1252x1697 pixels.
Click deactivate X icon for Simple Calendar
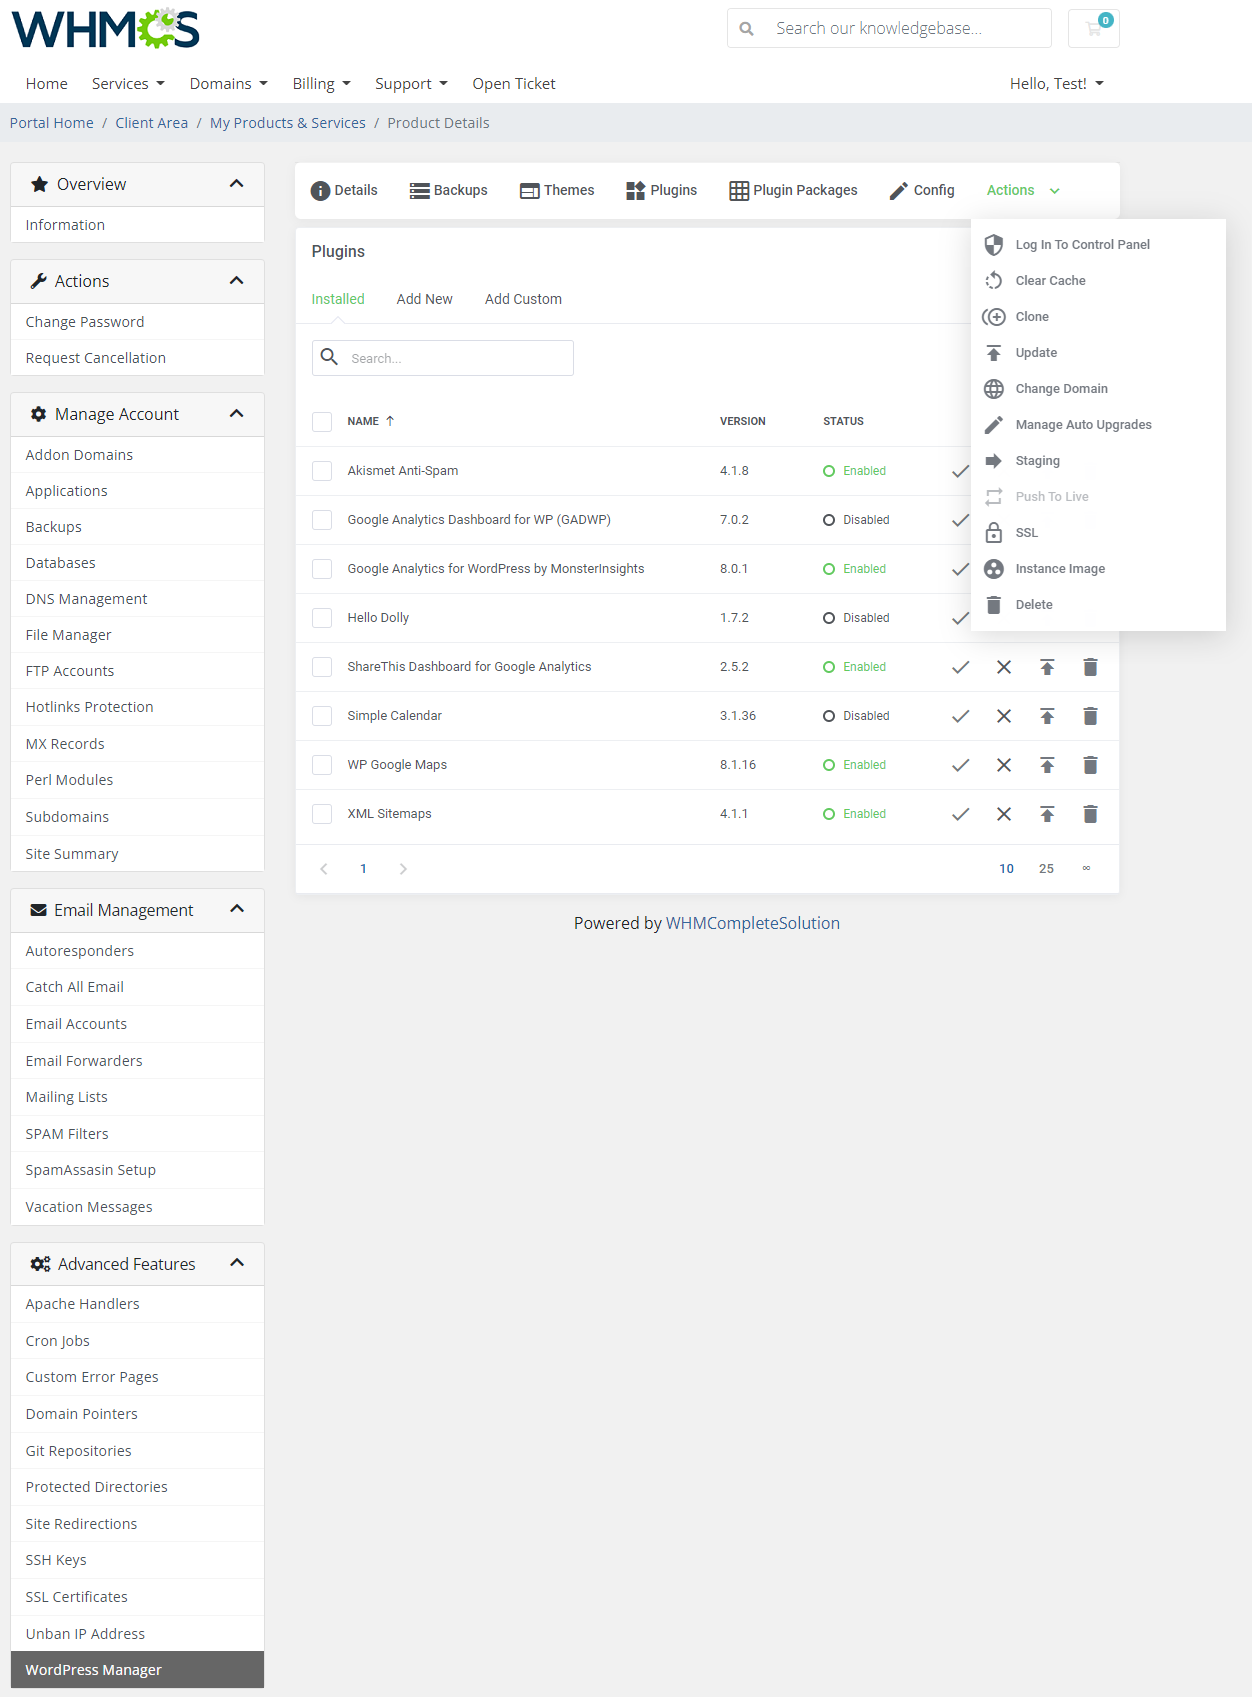click(x=1004, y=716)
